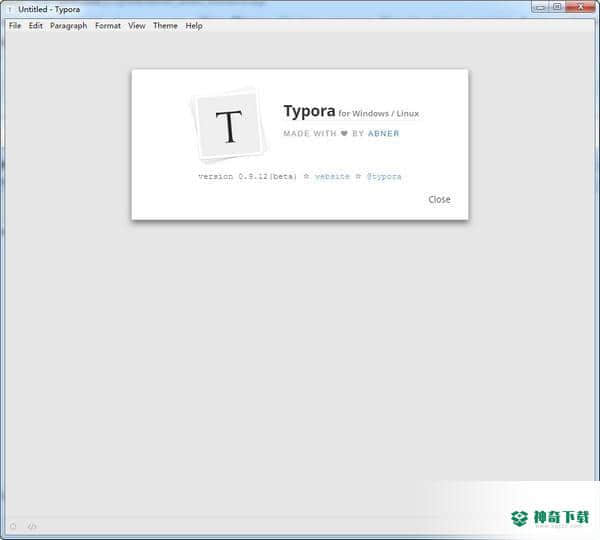Visit the website link
This screenshot has height=540, width=600.
coord(332,176)
